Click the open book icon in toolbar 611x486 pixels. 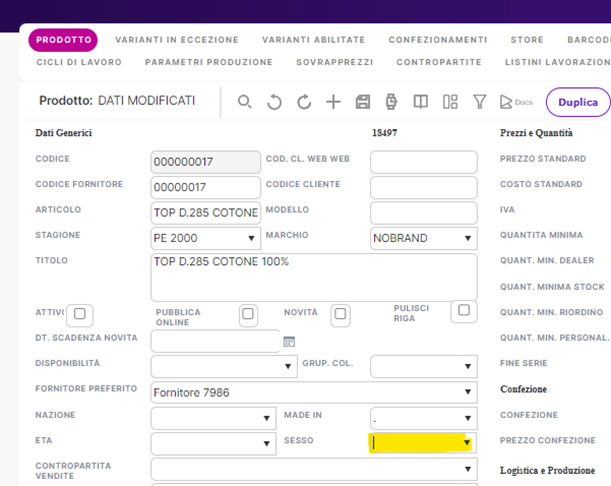pos(421,102)
